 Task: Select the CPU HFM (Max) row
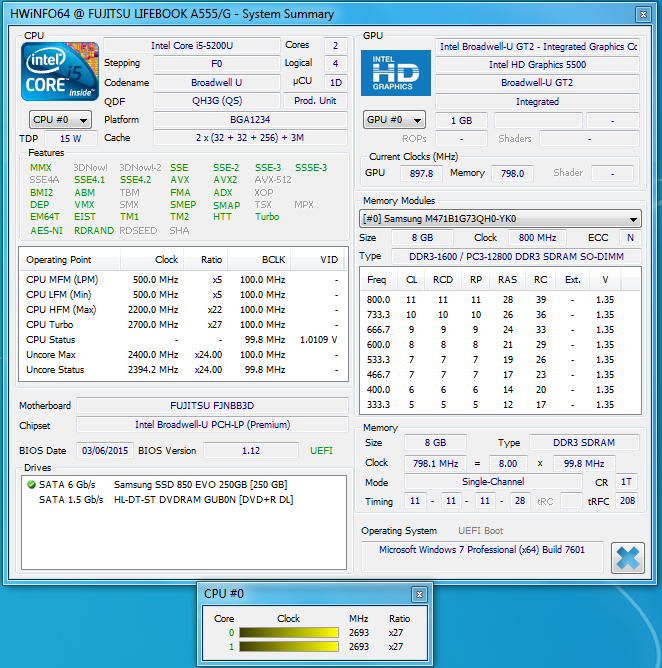(x=182, y=310)
